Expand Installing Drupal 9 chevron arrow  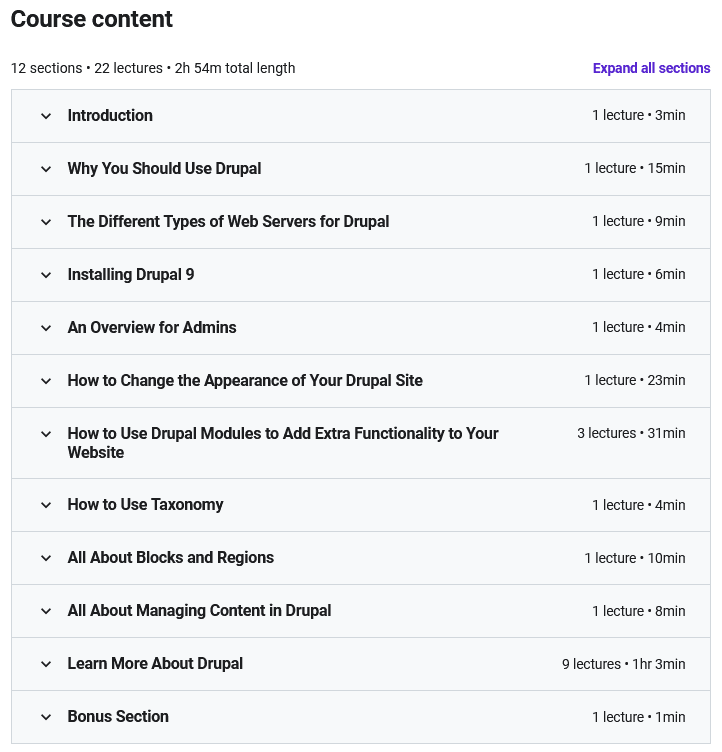(46, 275)
